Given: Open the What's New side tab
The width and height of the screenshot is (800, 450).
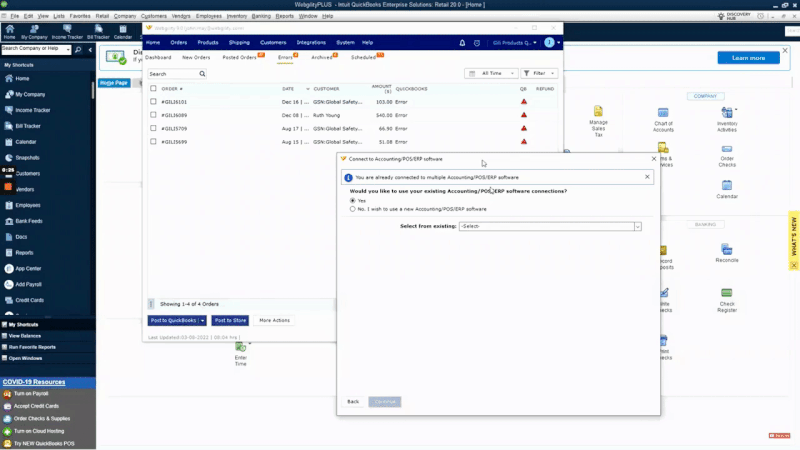Looking at the screenshot, I should point(794,240).
